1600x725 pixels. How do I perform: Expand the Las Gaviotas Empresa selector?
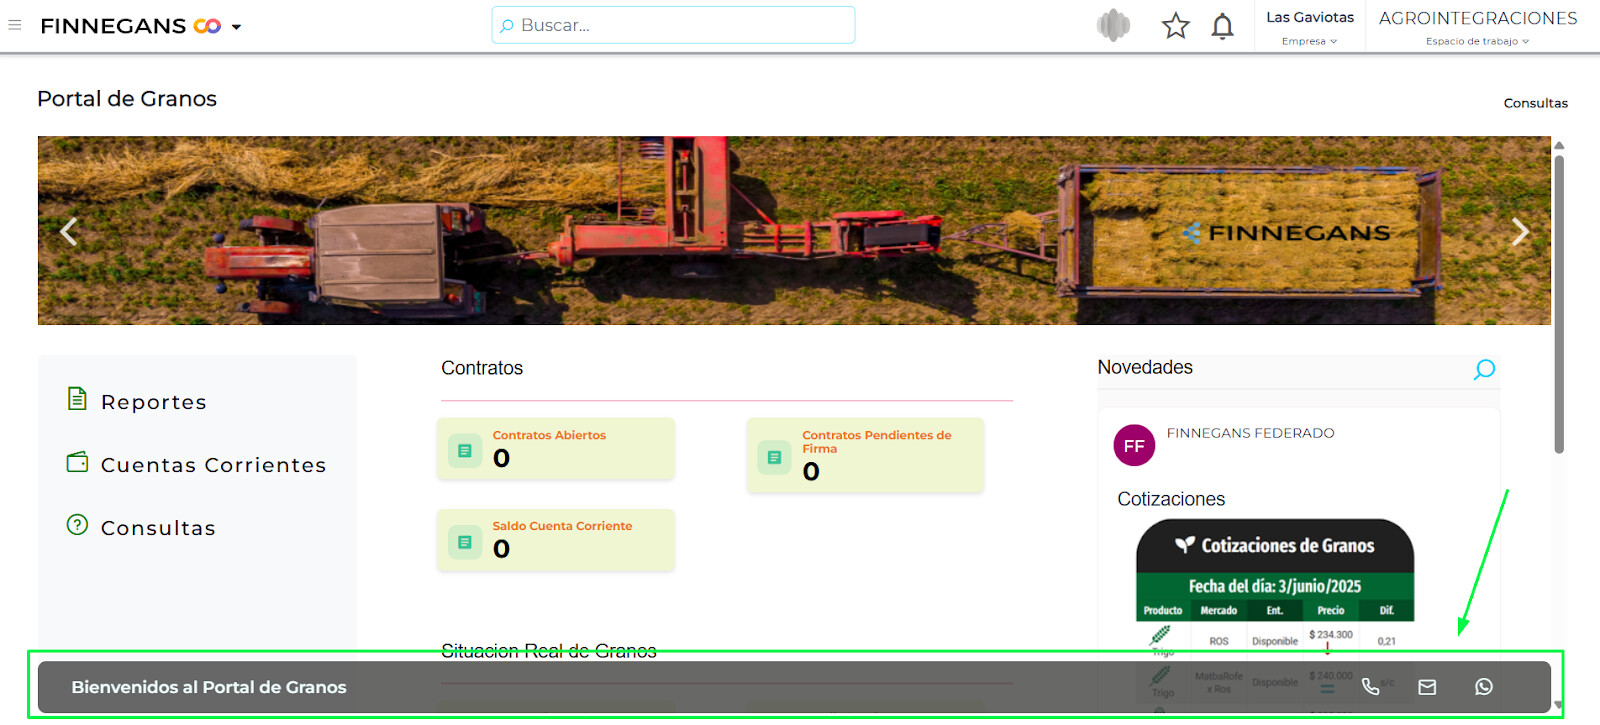pos(1310,27)
